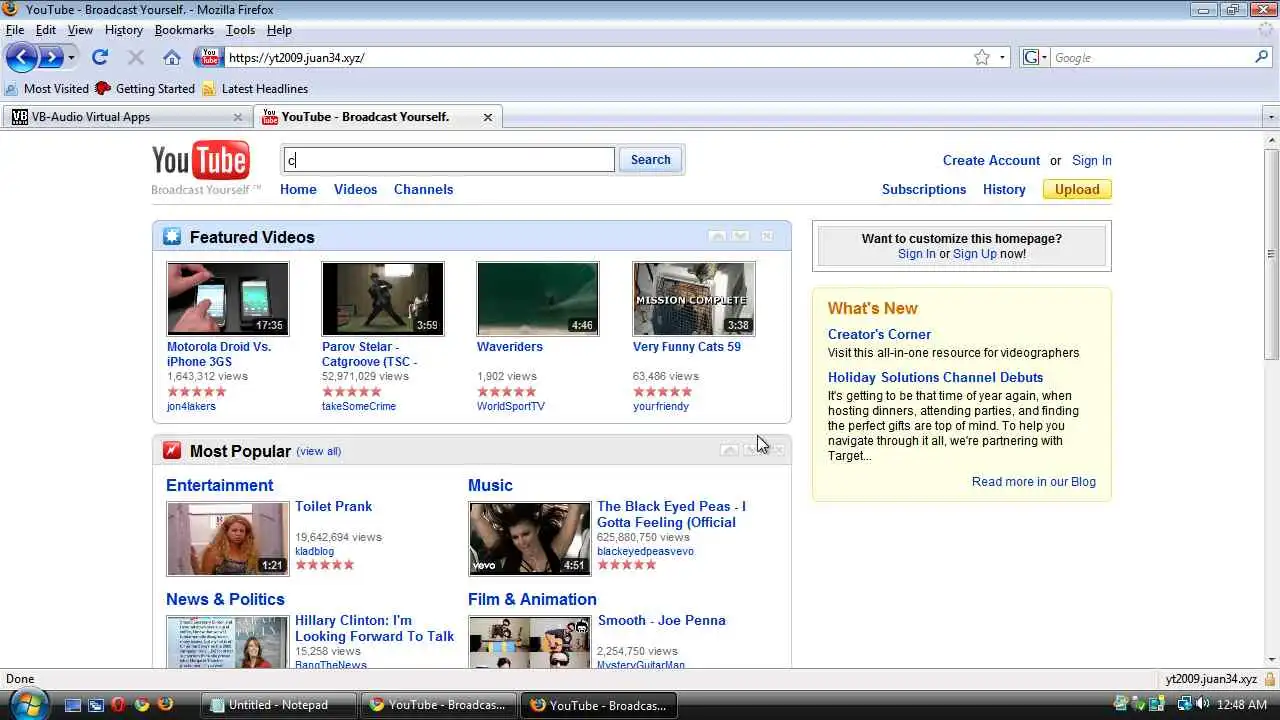1280x720 pixels.
Task: Click the disabled Stop loading icon
Action: click(136, 57)
